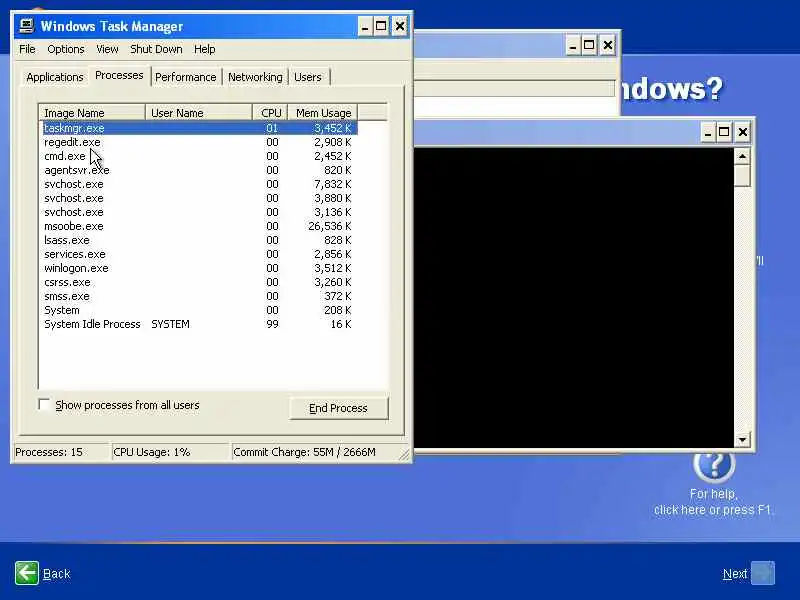Viewport: 800px width, 600px height.
Task: Minimize the command prompt window
Action: 708,133
